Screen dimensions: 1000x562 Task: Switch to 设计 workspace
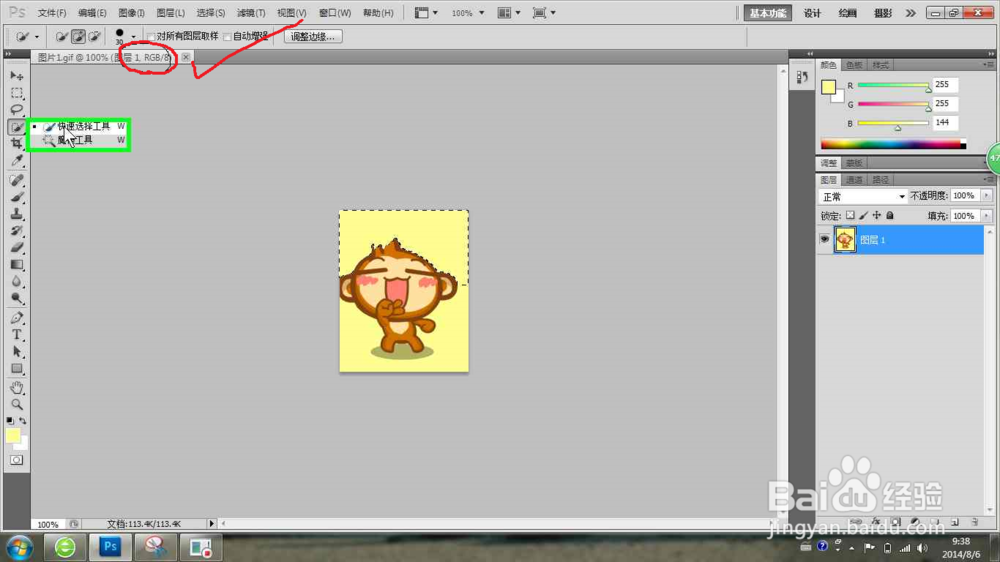coord(812,13)
